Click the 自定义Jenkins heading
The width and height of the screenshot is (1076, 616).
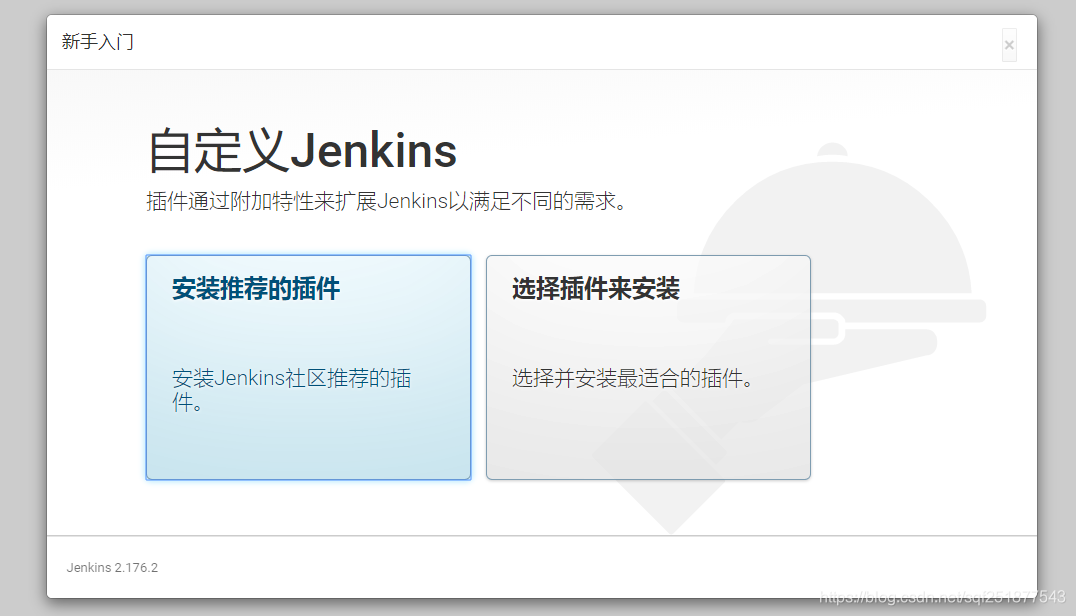click(x=302, y=150)
